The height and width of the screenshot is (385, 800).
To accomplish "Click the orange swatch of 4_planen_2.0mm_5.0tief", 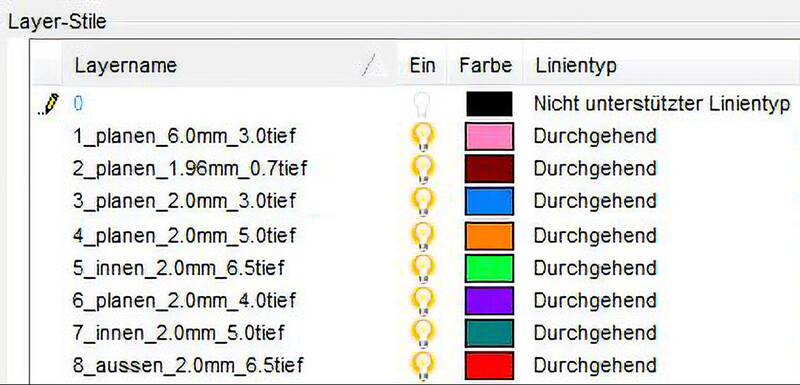I will (489, 236).
